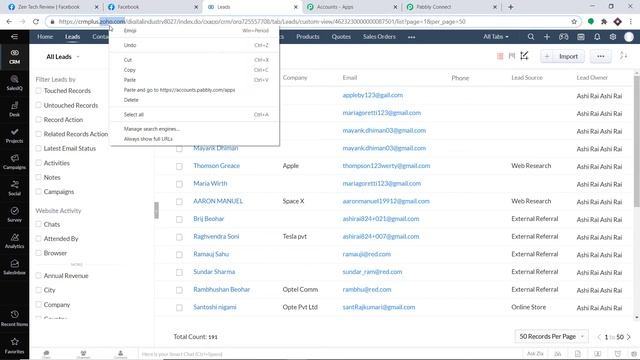Choose Copy in context menu
640x360 pixels.
tap(195, 70)
